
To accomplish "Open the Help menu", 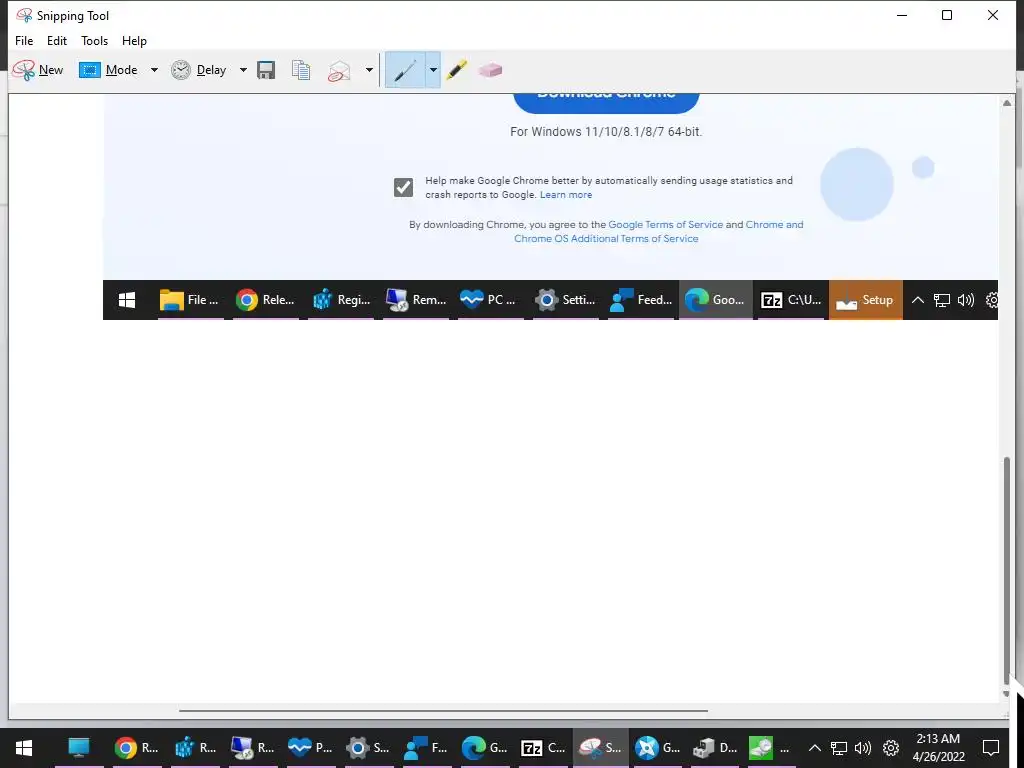I will (x=135, y=40).
